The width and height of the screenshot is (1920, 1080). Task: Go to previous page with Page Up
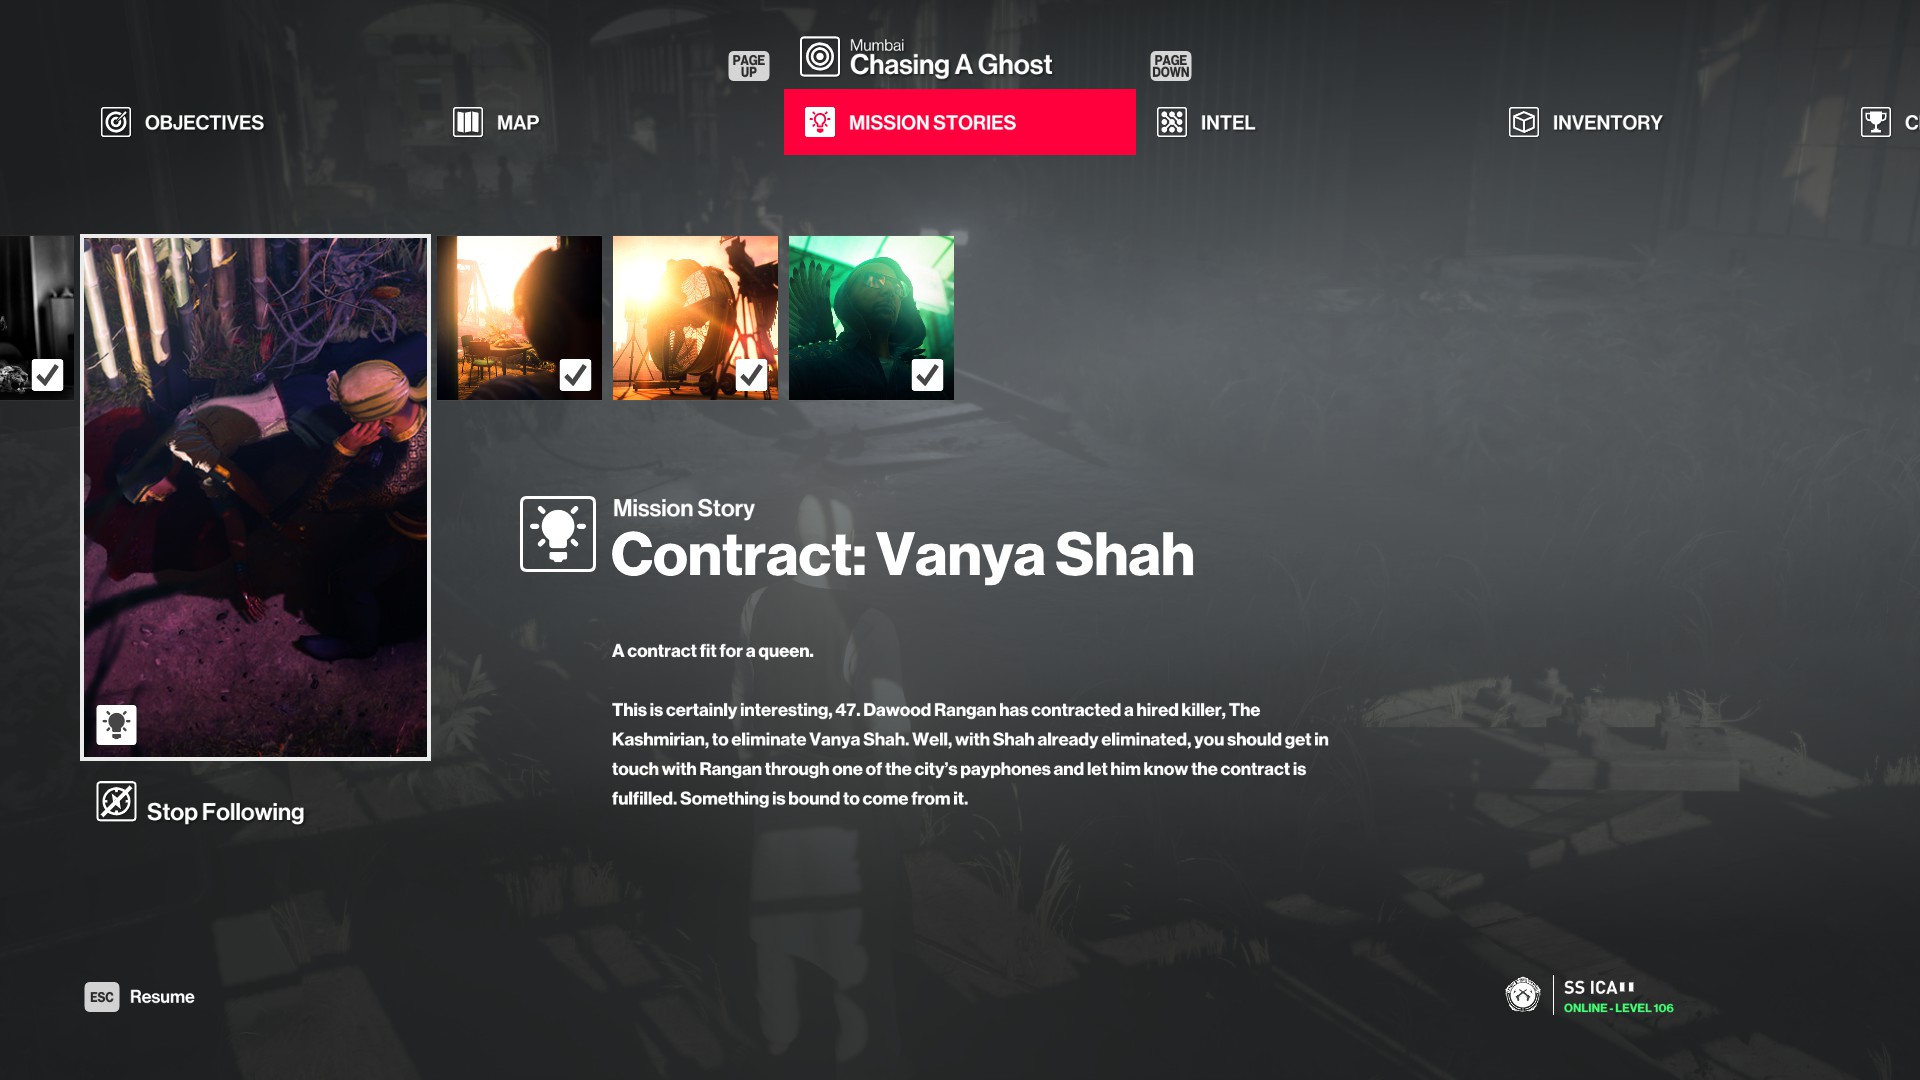(x=749, y=66)
